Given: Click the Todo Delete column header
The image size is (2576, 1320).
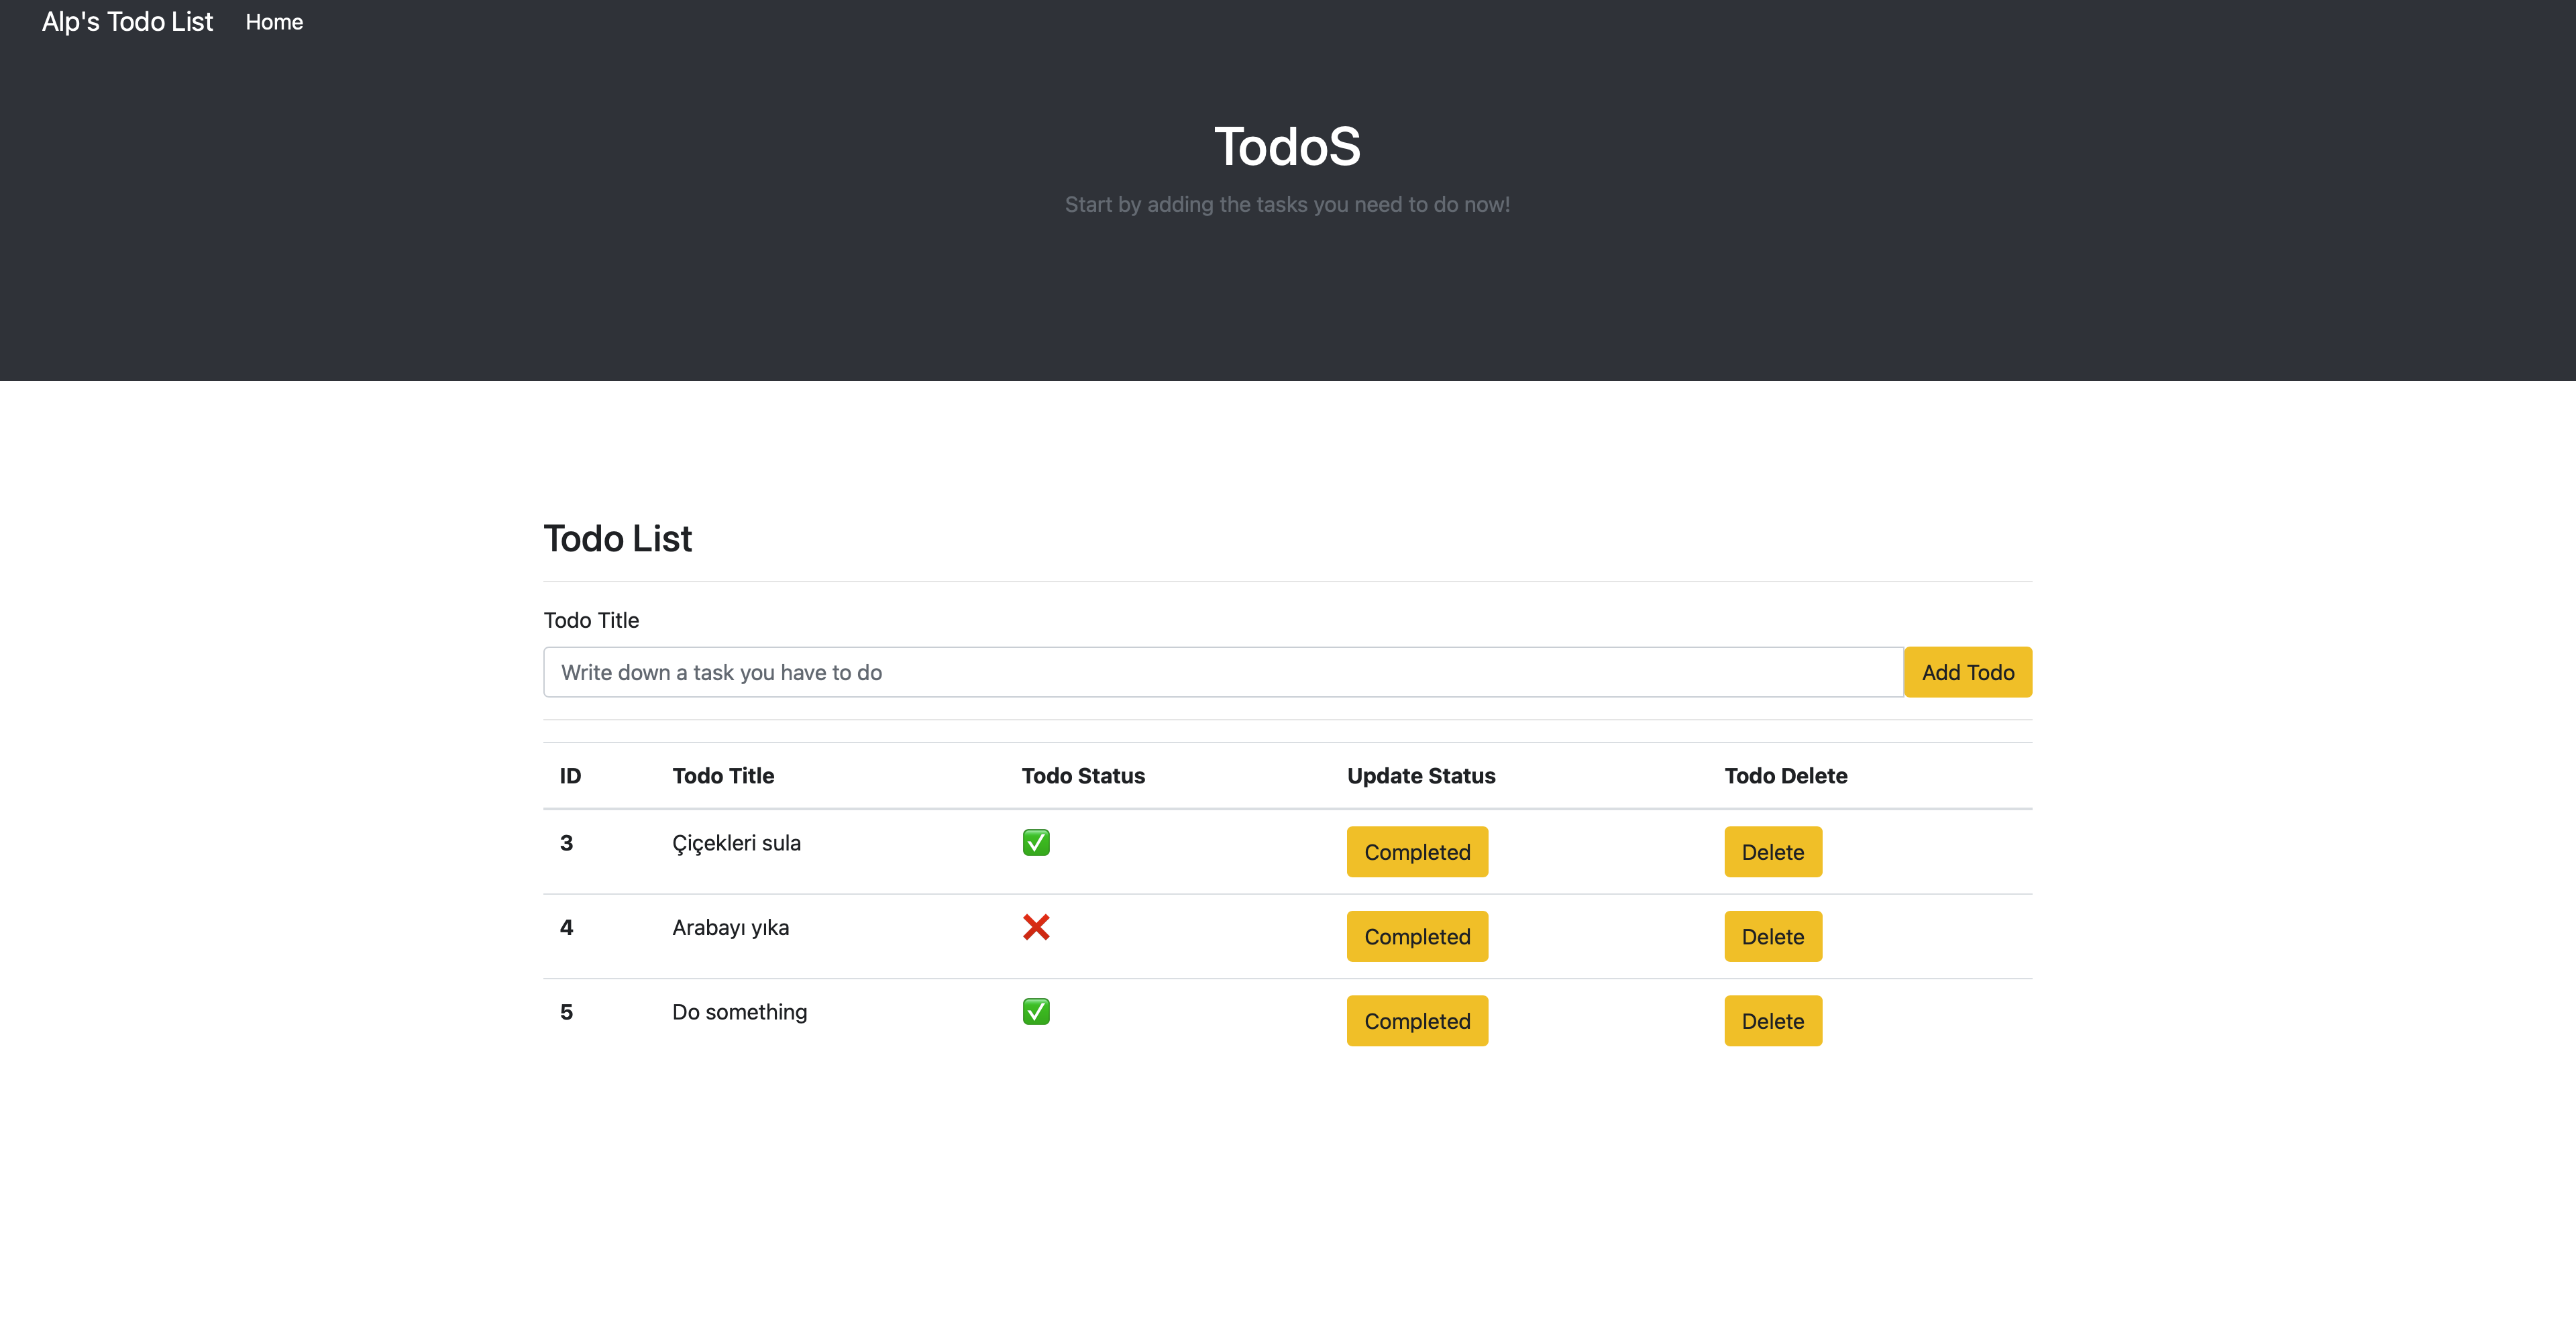Looking at the screenshot, I should 1786,775.
